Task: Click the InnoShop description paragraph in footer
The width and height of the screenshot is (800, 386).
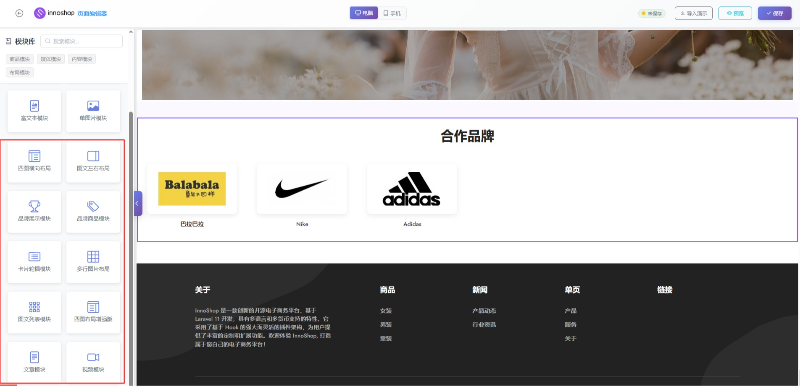Action: [263, 327]
